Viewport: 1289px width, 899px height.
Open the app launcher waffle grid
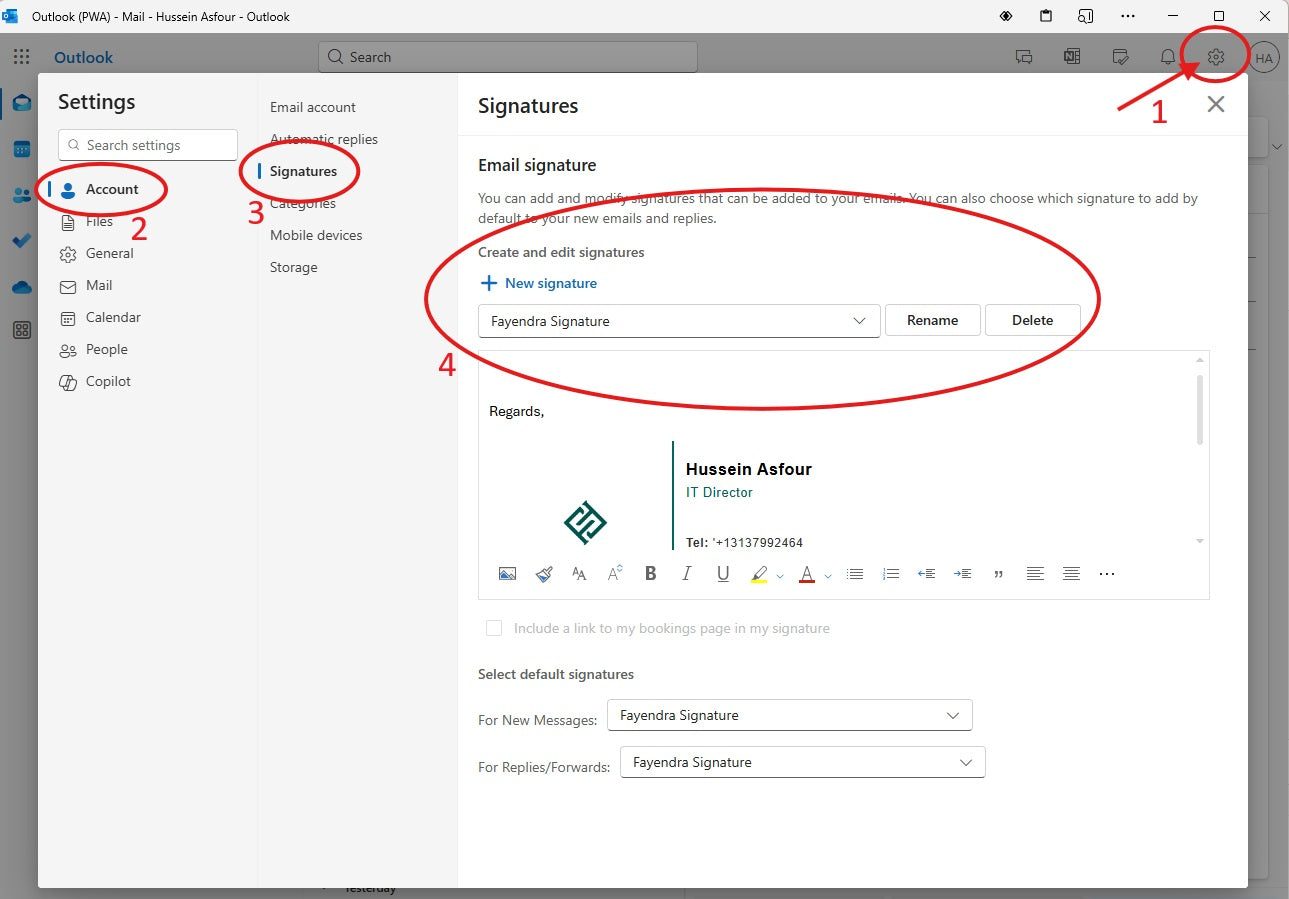tap(21, 57)
